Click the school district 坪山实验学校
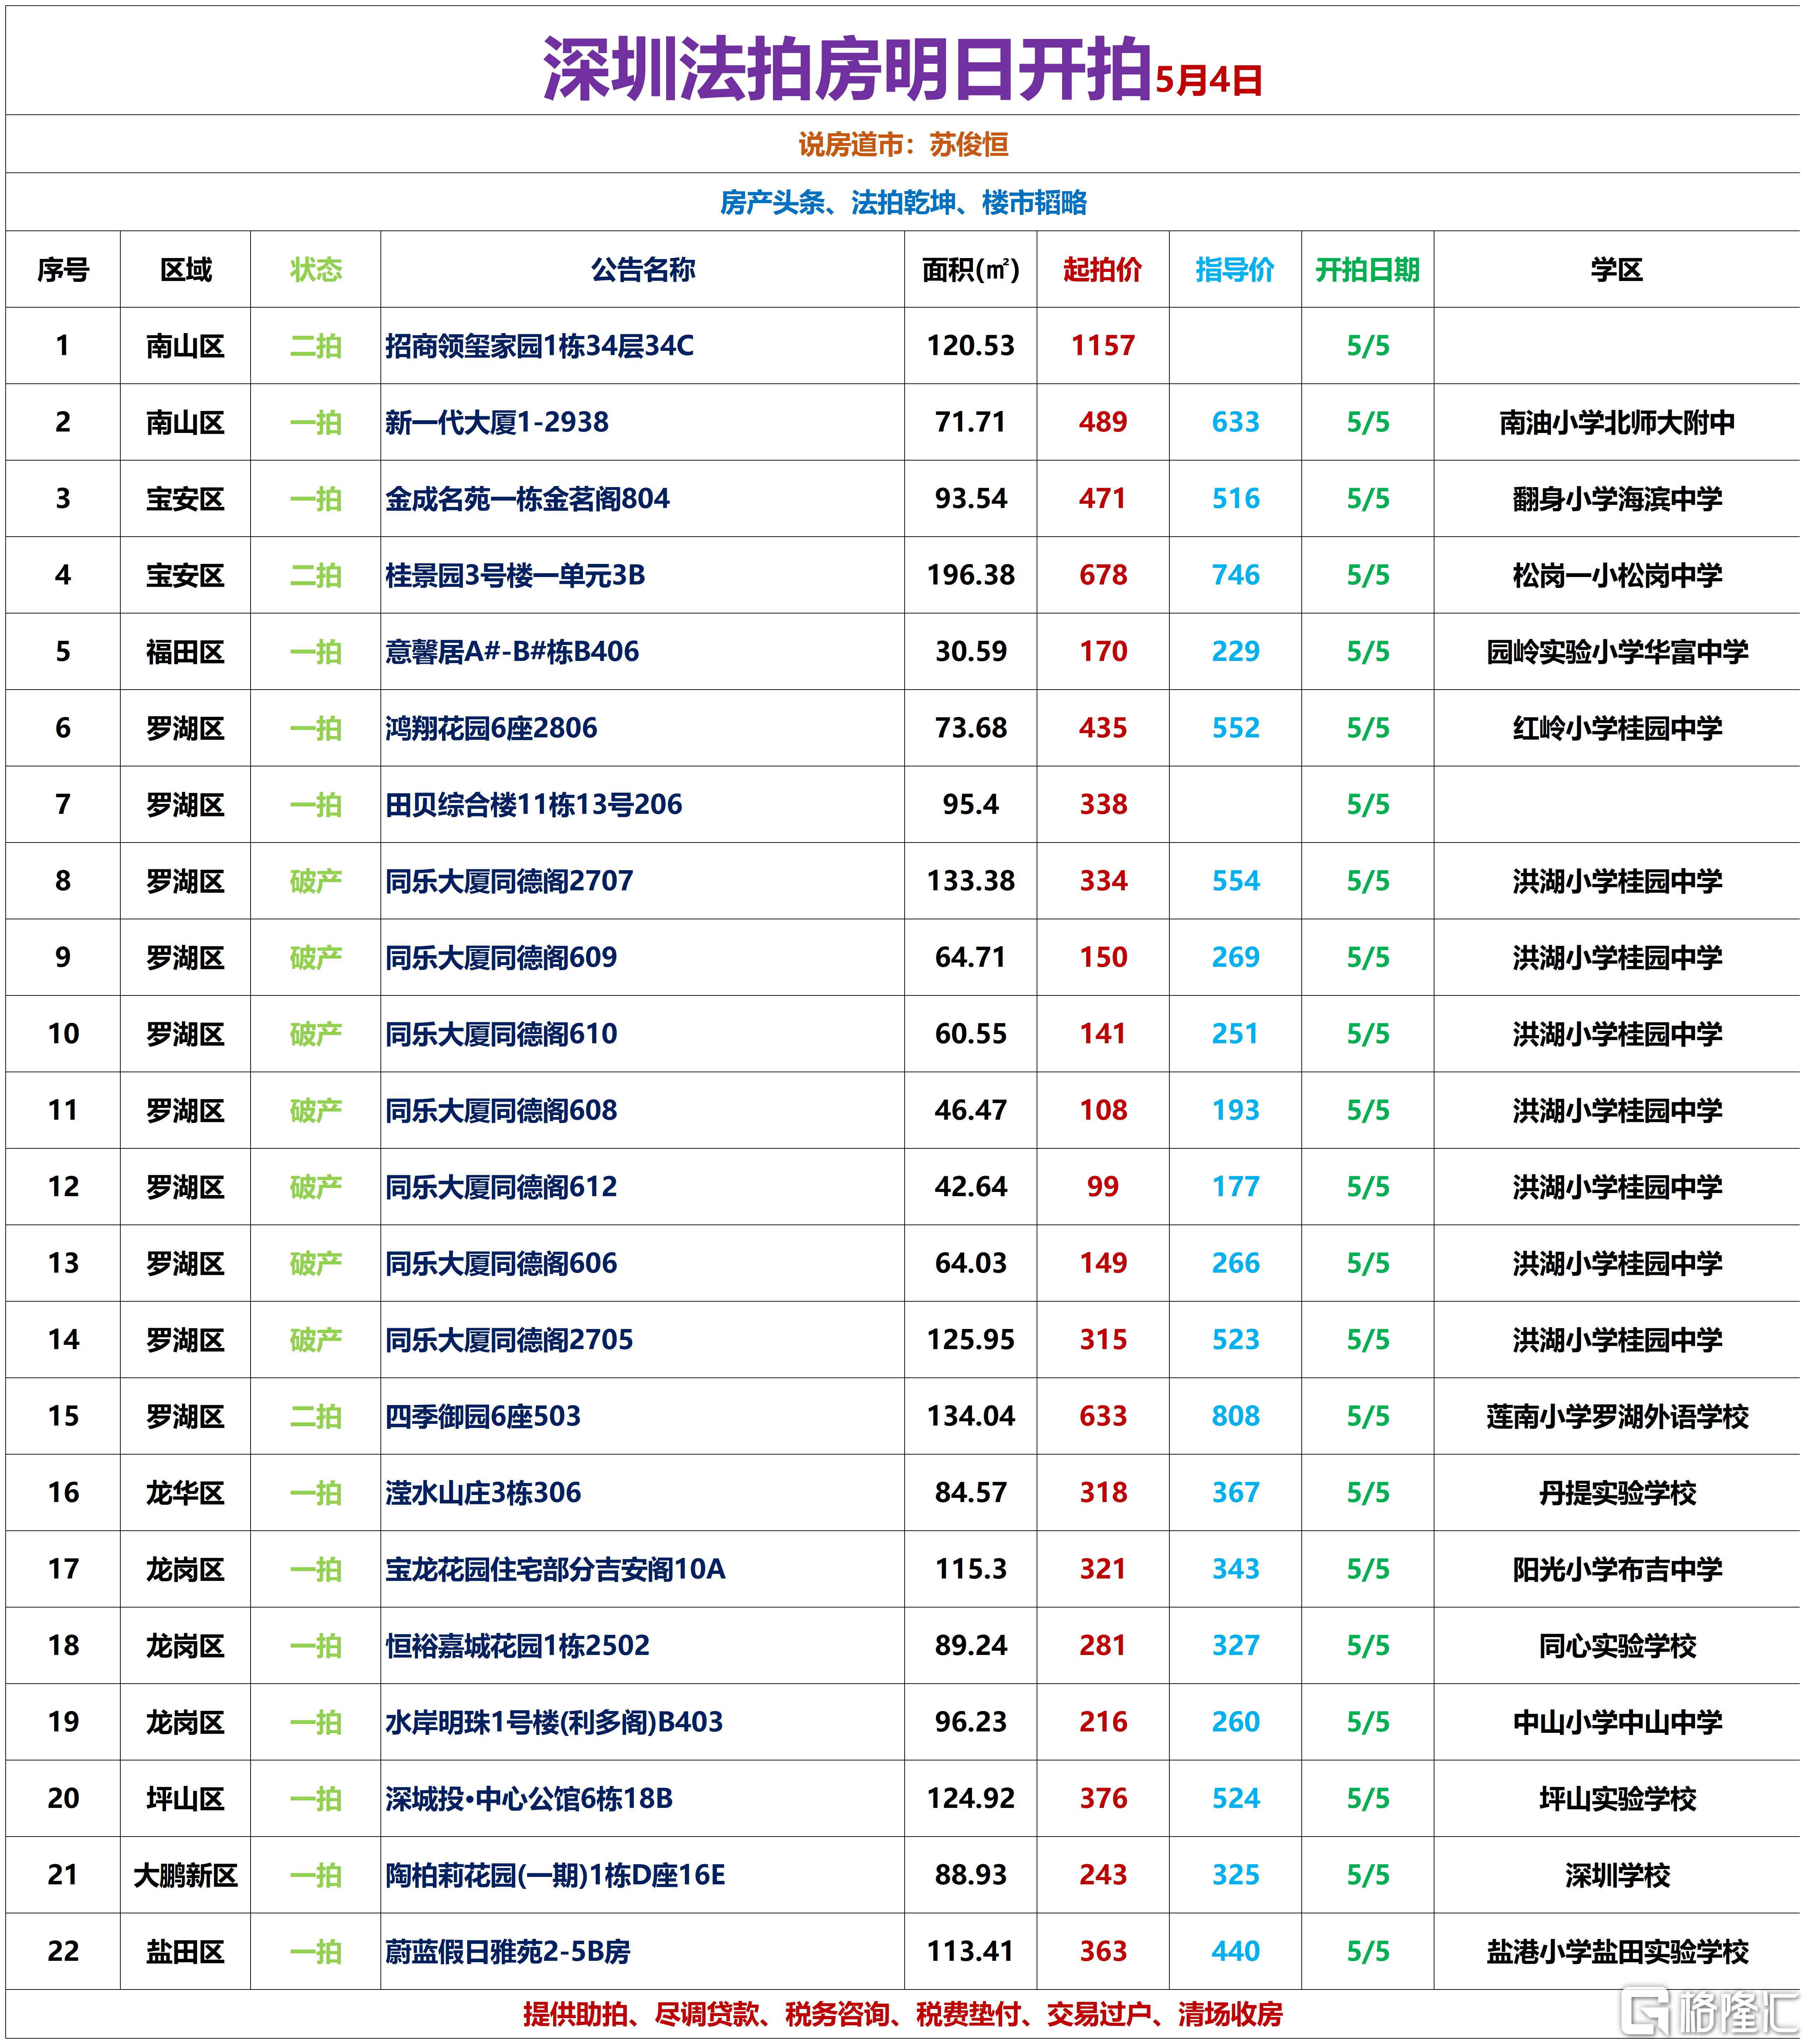 point(1617,1800)
